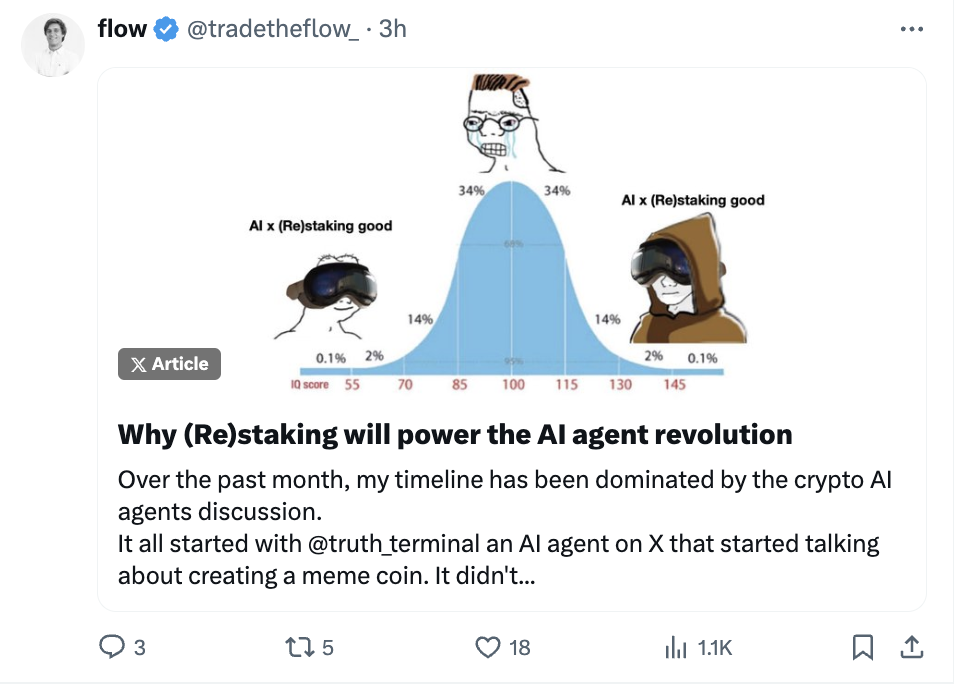Click the like count of 18
This screenshot has width=954, height=684.
pos(519,648)
